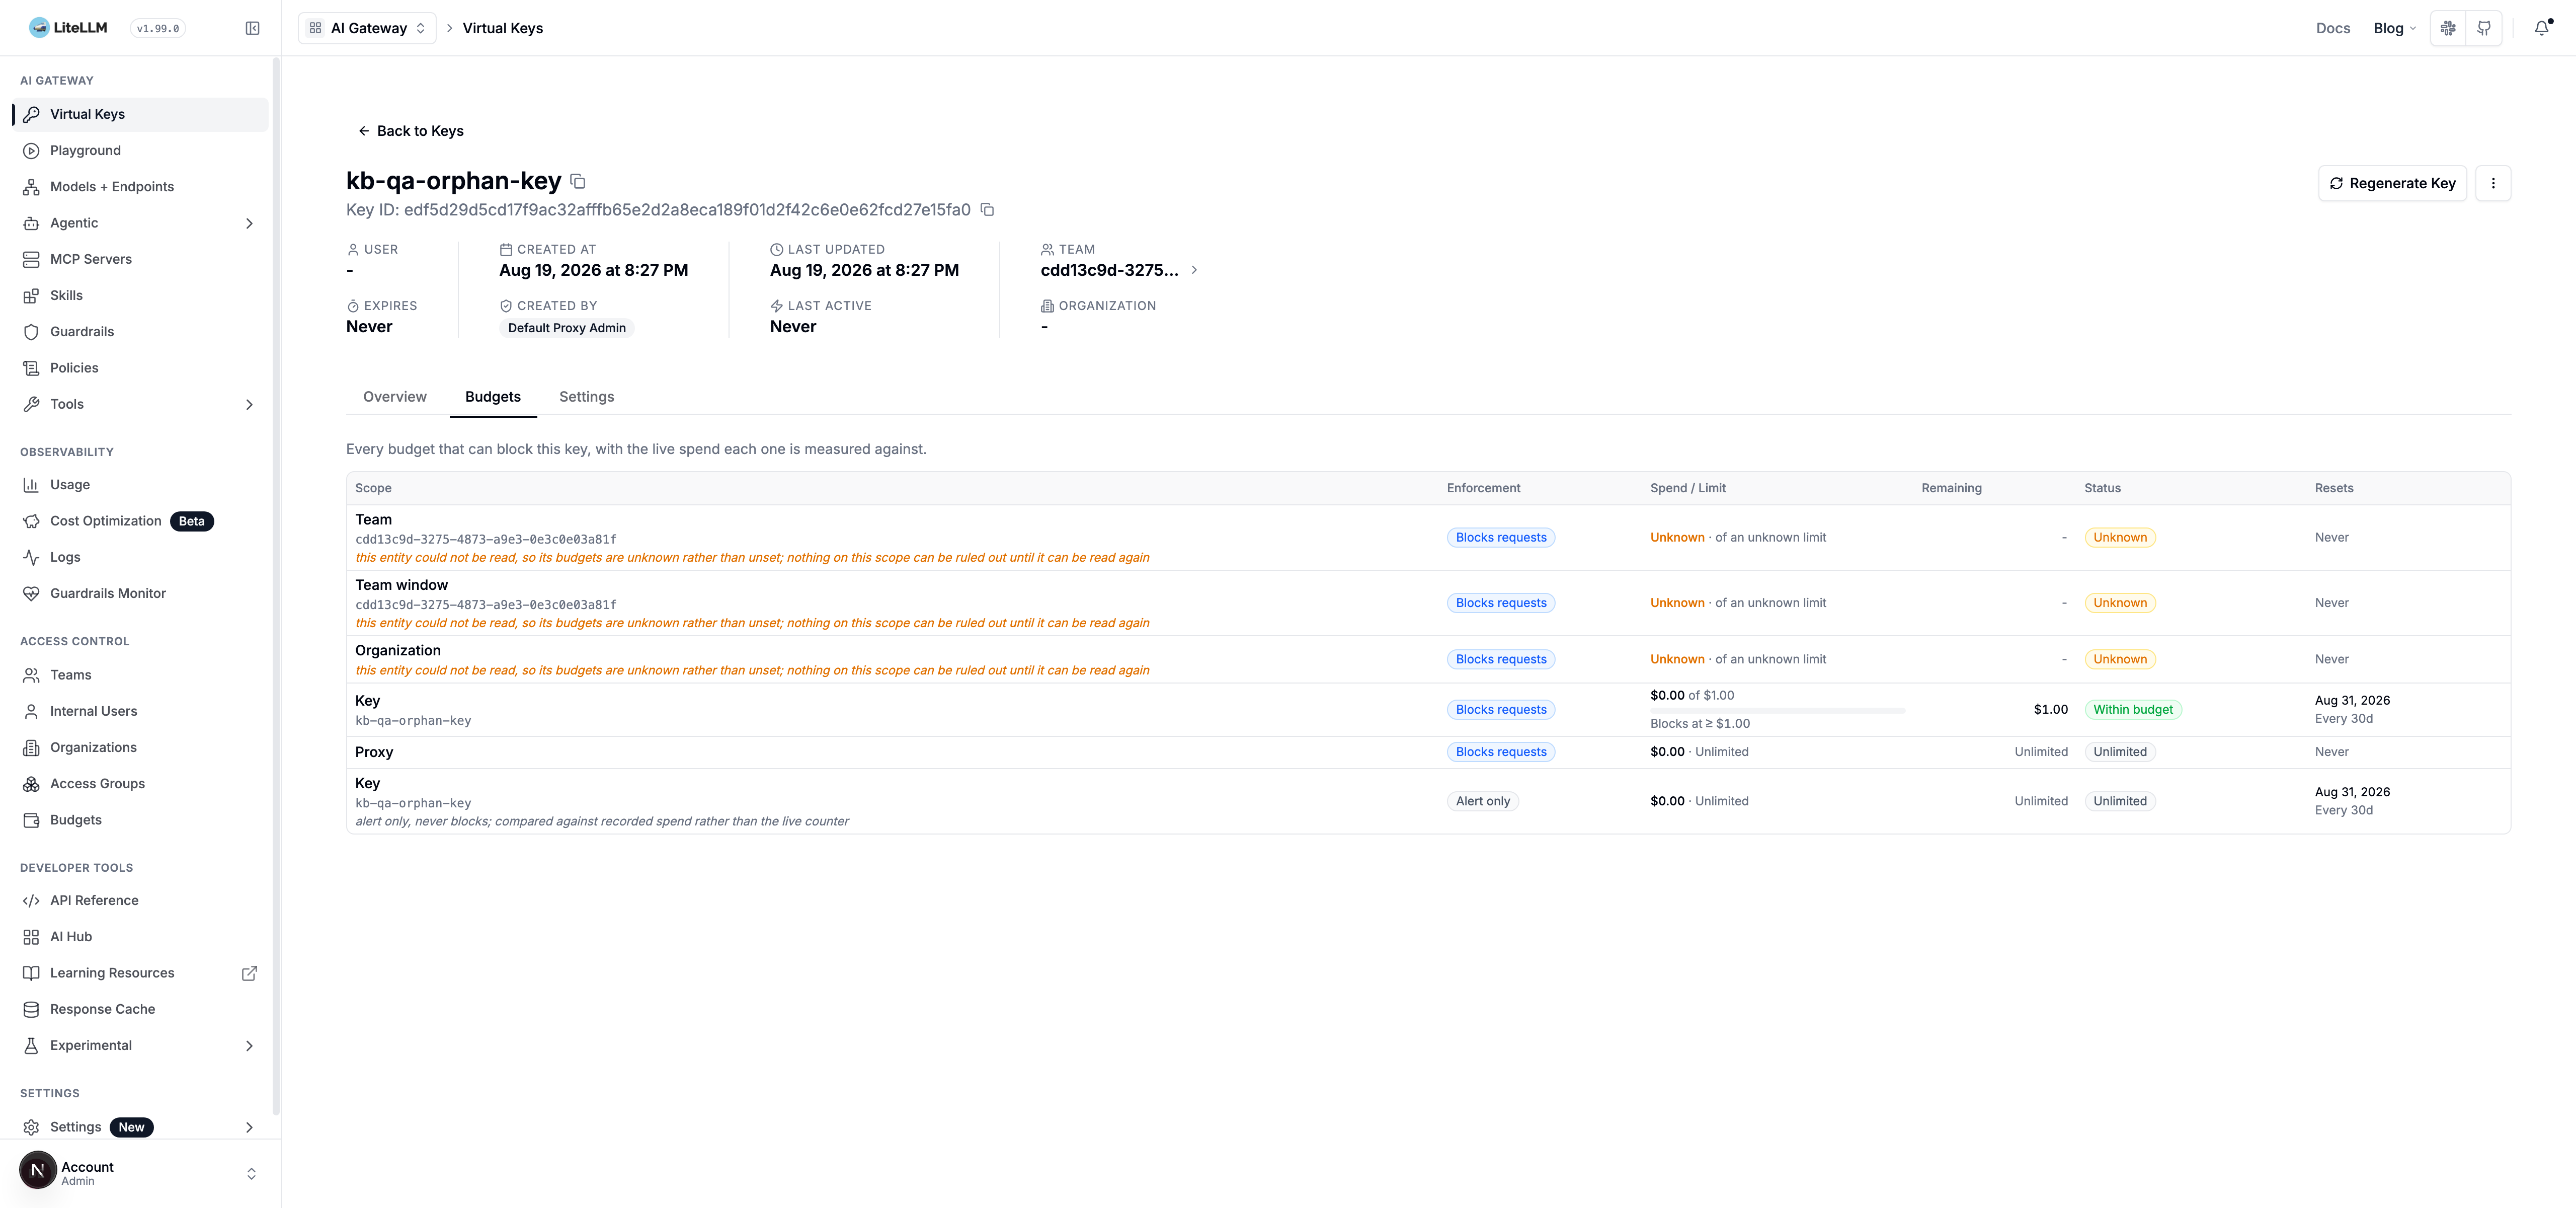Click the Alert only badge
The height and width of the screenshot is (1208, 2576).
[x=1483, y=801]
